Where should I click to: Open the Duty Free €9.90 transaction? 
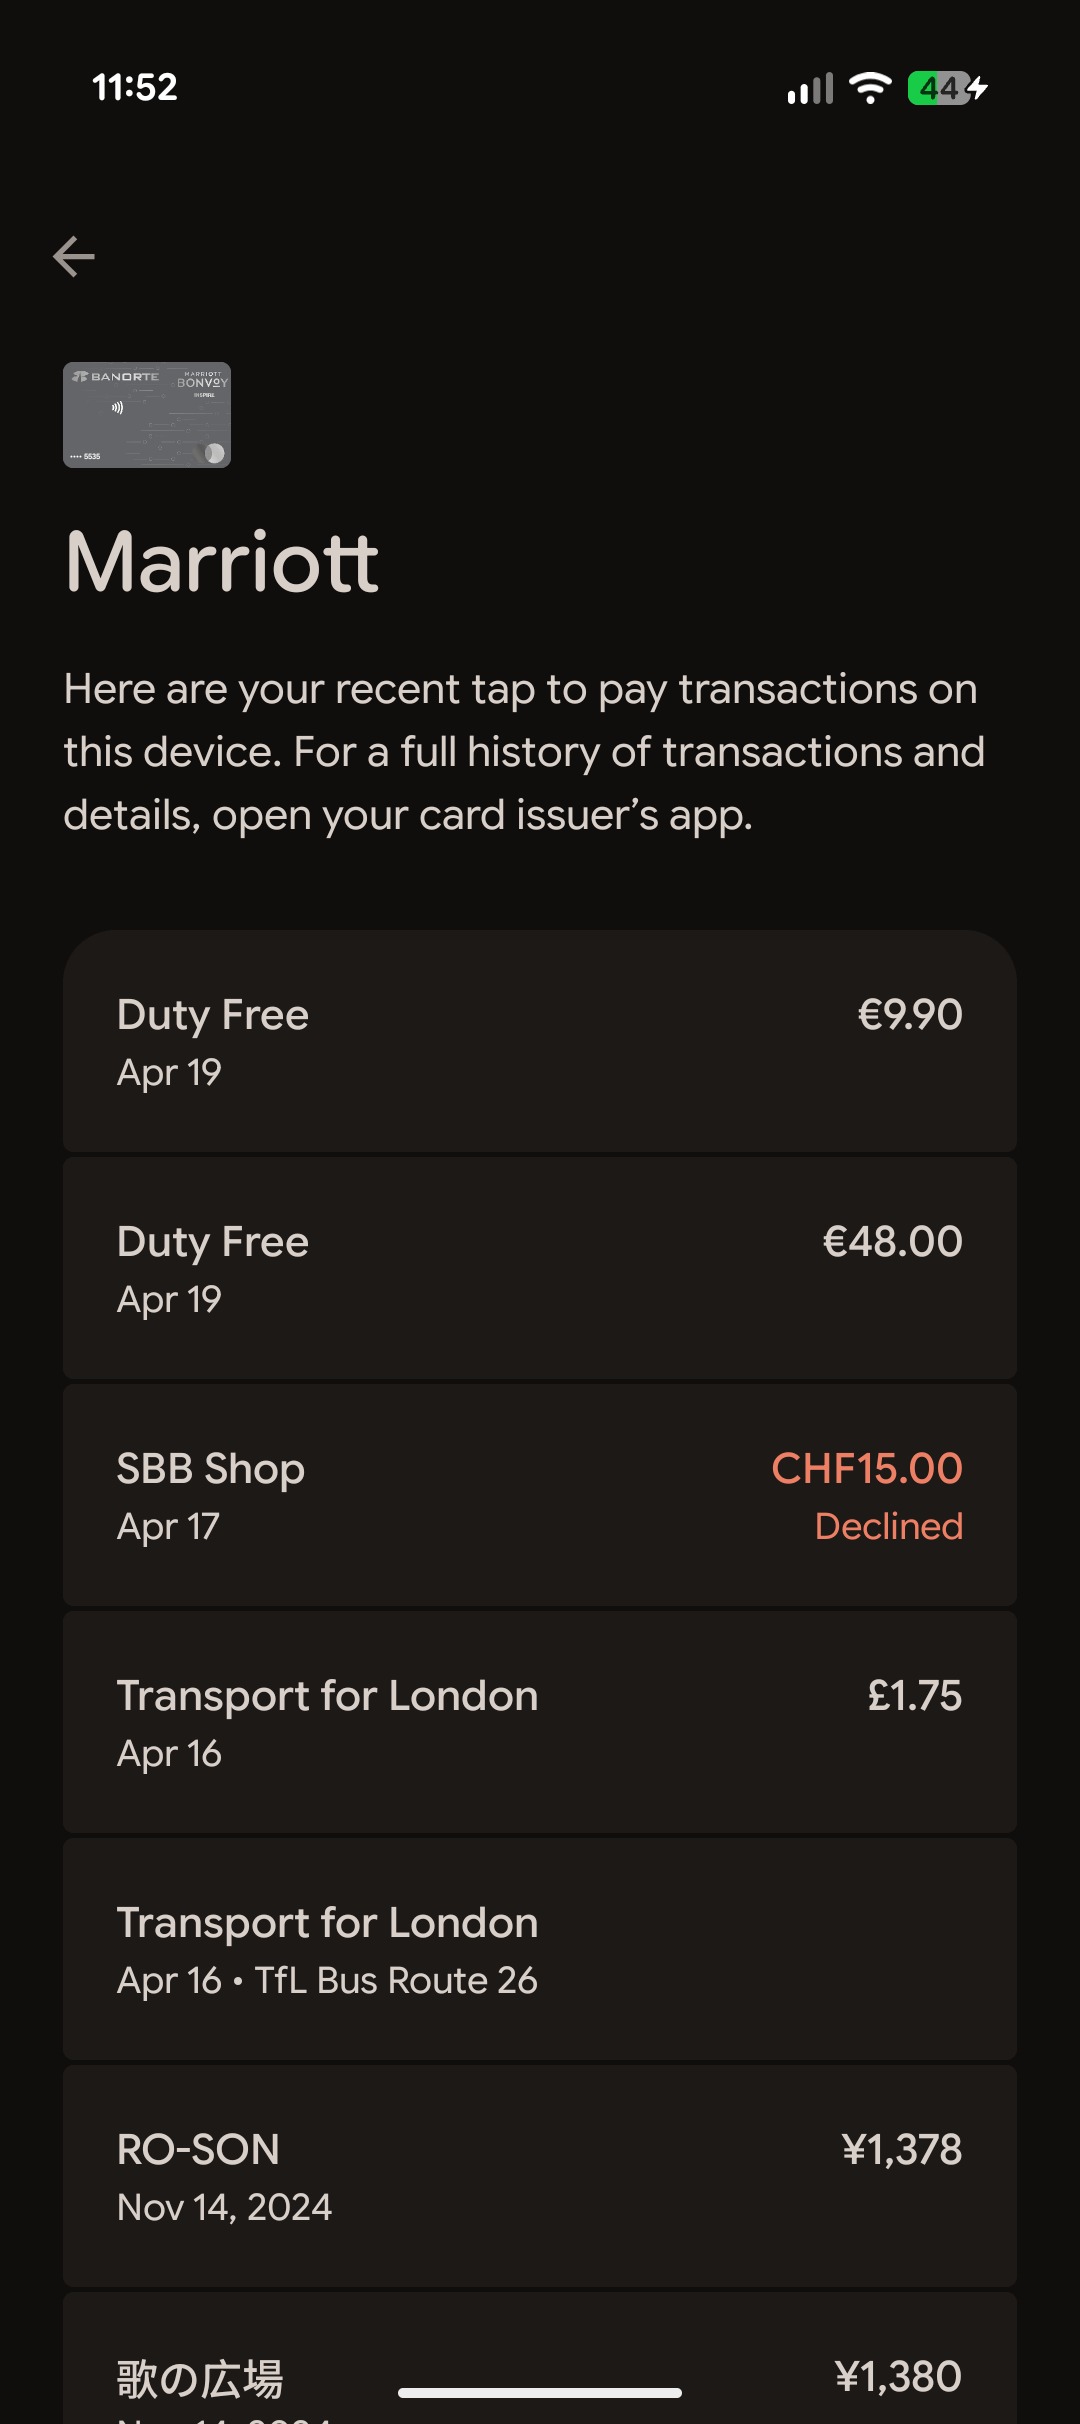coord(540,1041)
